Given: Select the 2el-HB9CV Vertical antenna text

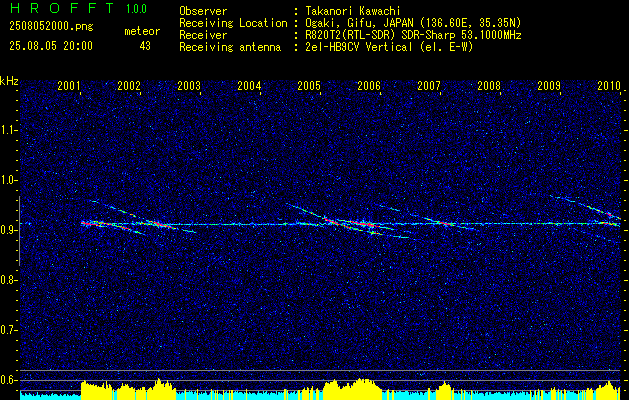Looking at the screenshot, I should point(389,47).
